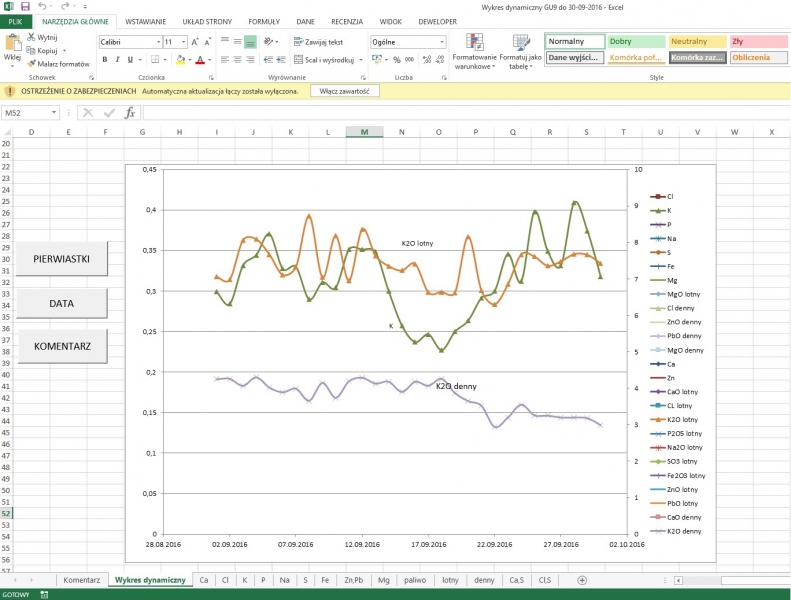Viewport: 791px width, 600px height.
Task: Click the Save icon in quick access toolbar
Action: [x=25, y=6]
